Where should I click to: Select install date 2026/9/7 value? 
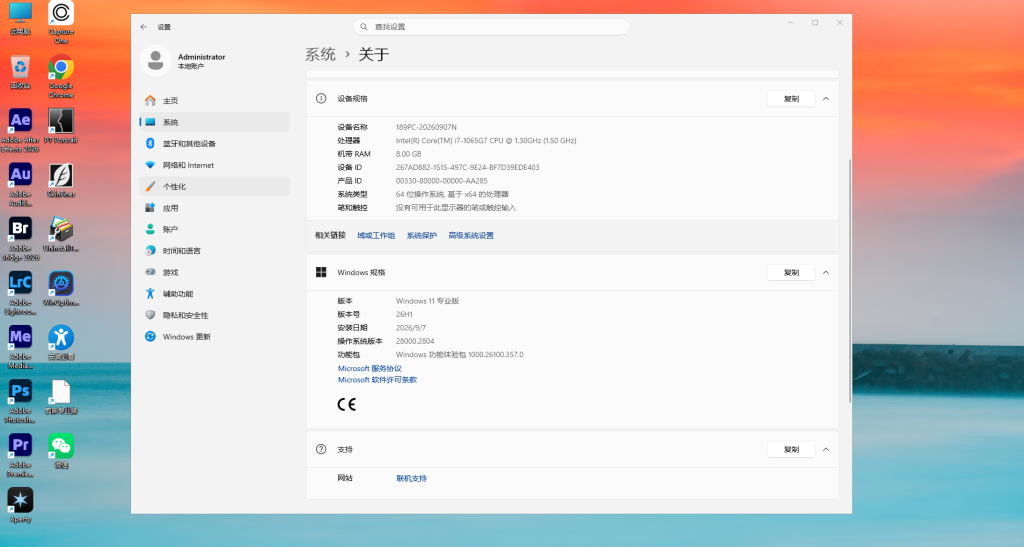(411, 328)
